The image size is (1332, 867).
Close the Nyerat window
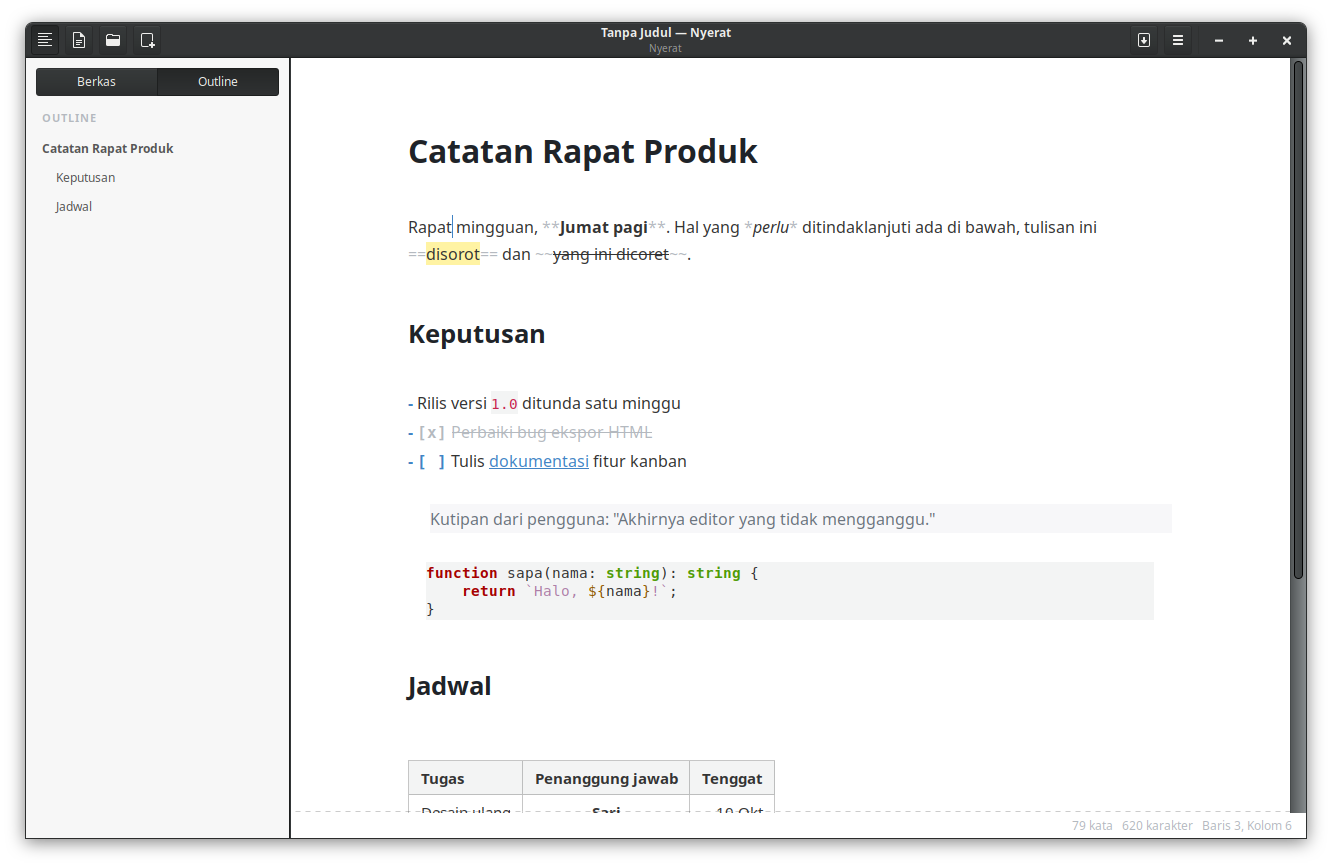(1287, 40)
